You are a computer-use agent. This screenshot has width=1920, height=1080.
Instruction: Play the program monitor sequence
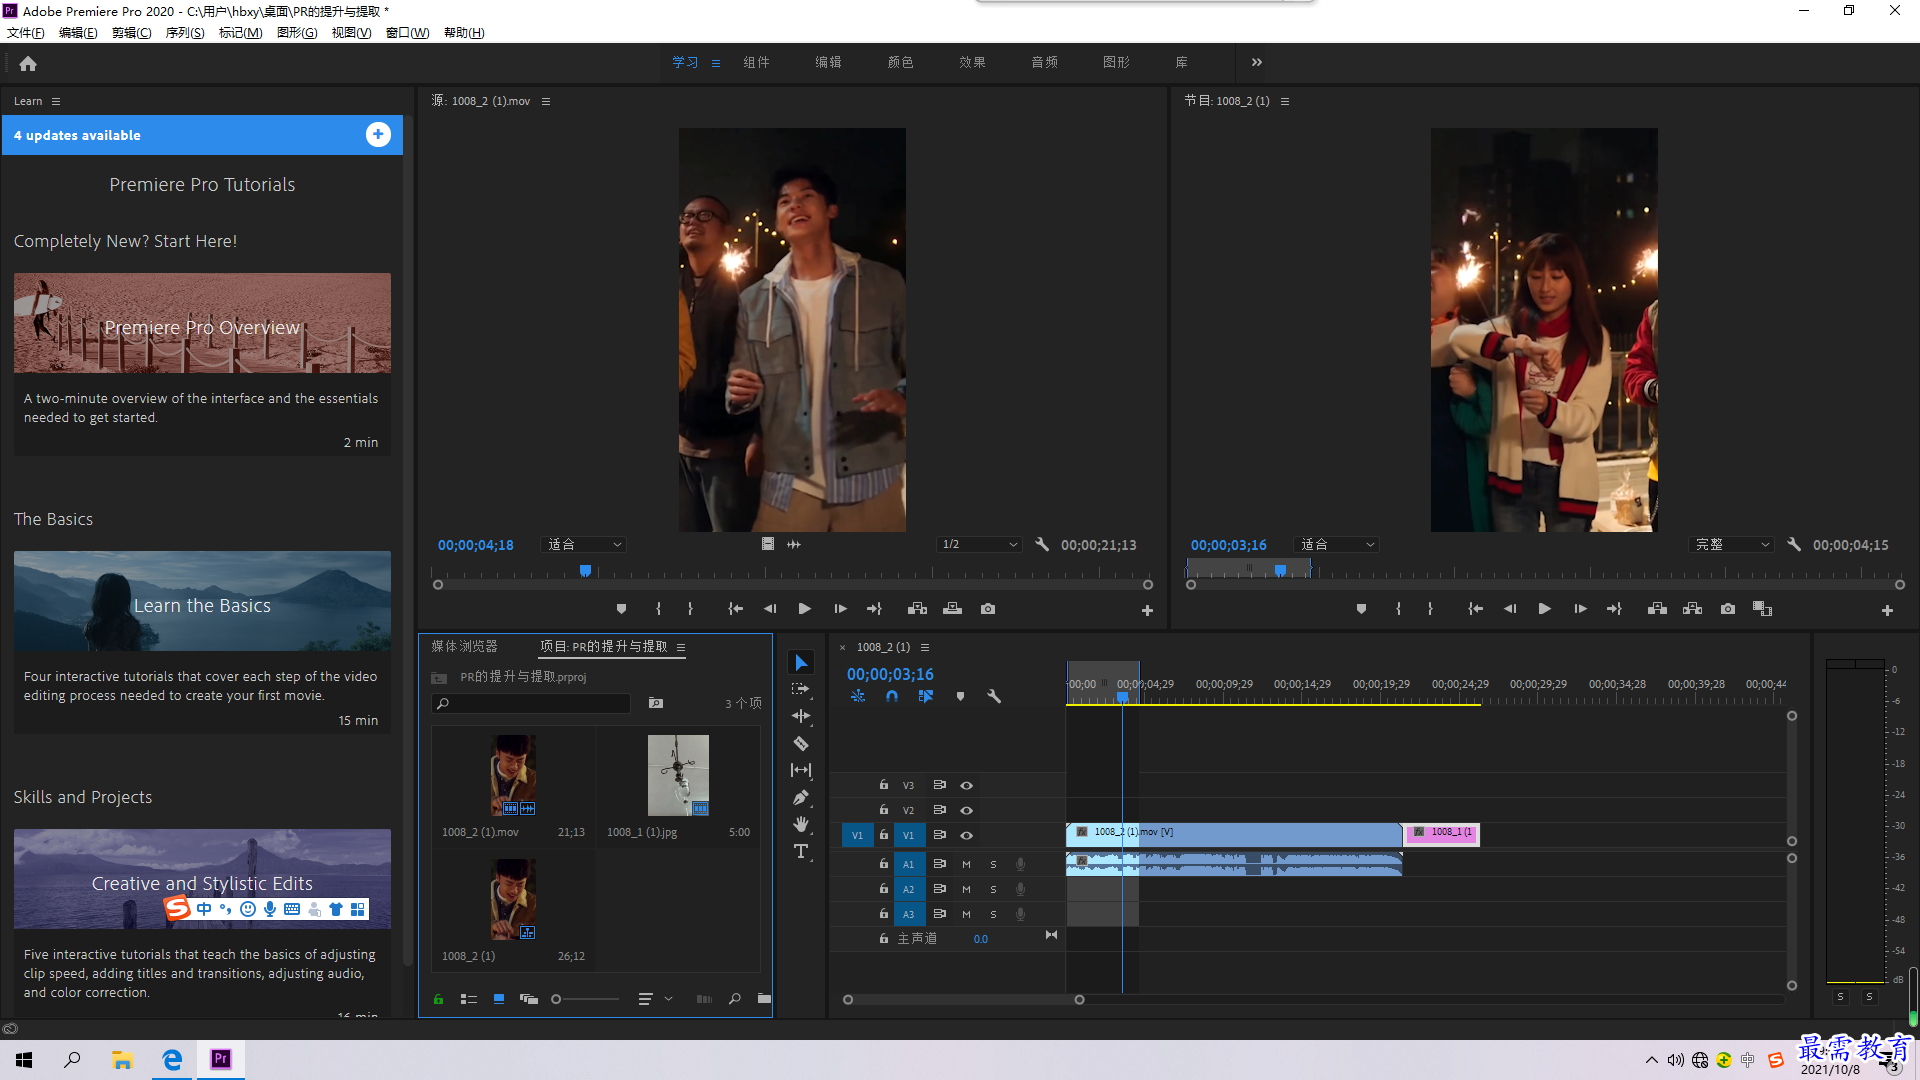pos(1545,609)
